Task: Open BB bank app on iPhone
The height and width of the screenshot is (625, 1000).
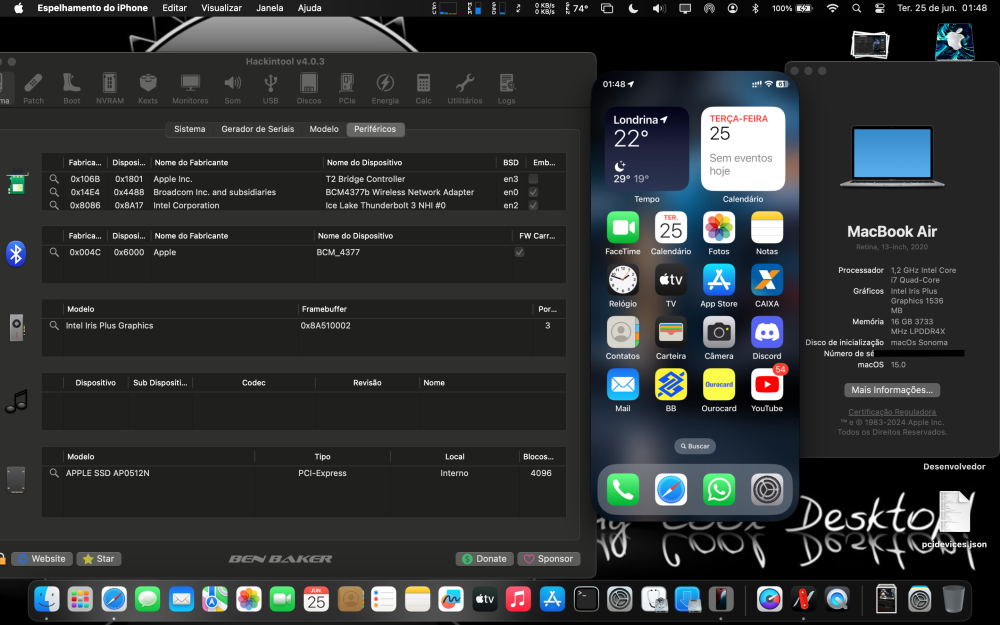Action: [671, 385]
